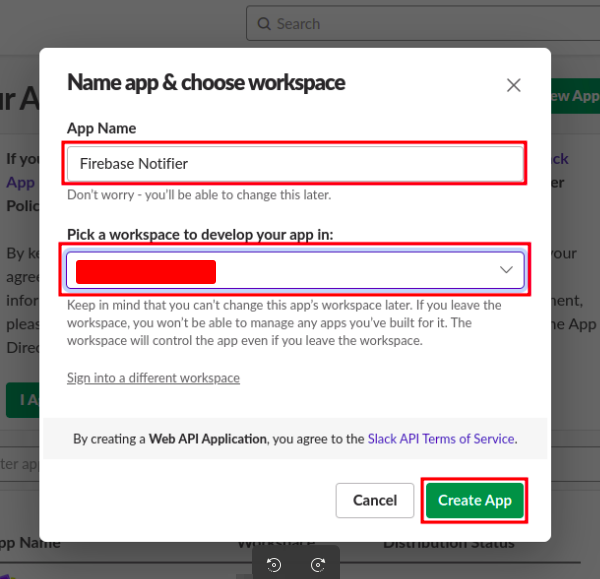The width and height of the screenshot is (600, 579).
Task: Click the 'Web API Application' bold text
Action: 207,439
